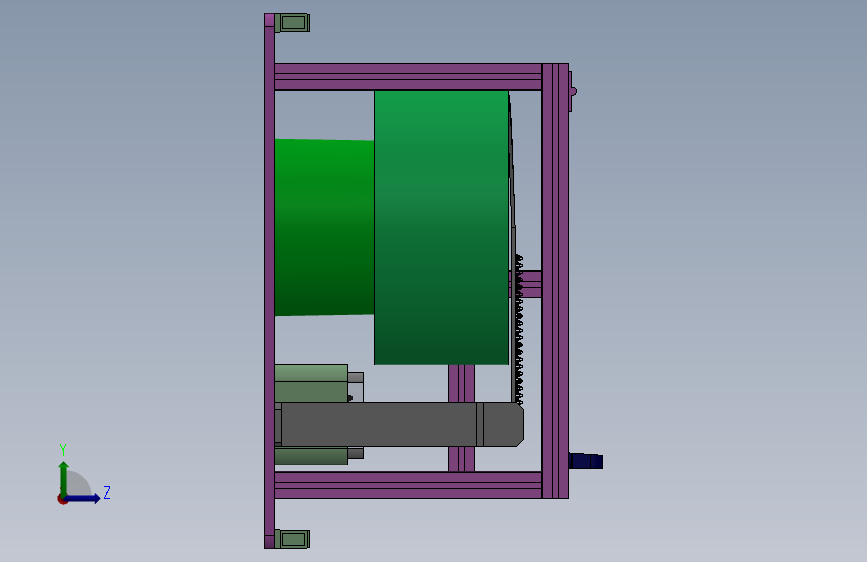Screen dimensions: 867x562
Task: Select the tall left purple vertical plate
Action: coord(269,281)
